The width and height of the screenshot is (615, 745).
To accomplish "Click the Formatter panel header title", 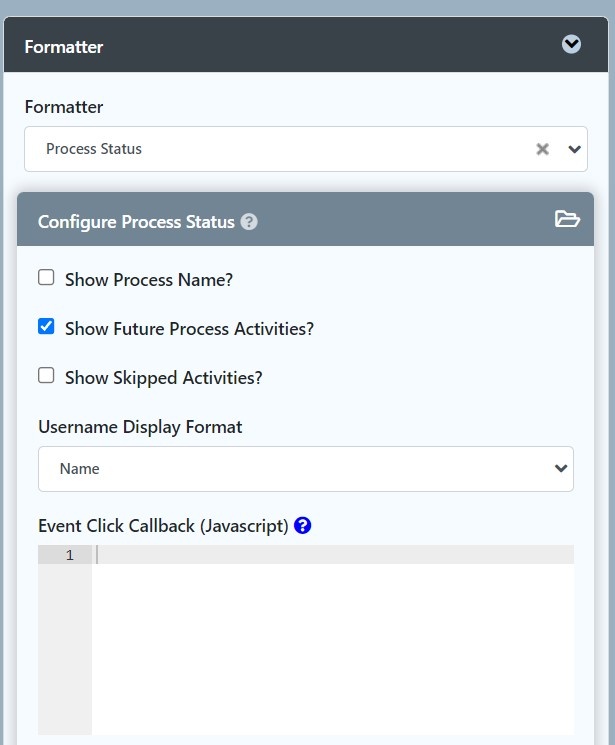I will (x=64, y=47).
